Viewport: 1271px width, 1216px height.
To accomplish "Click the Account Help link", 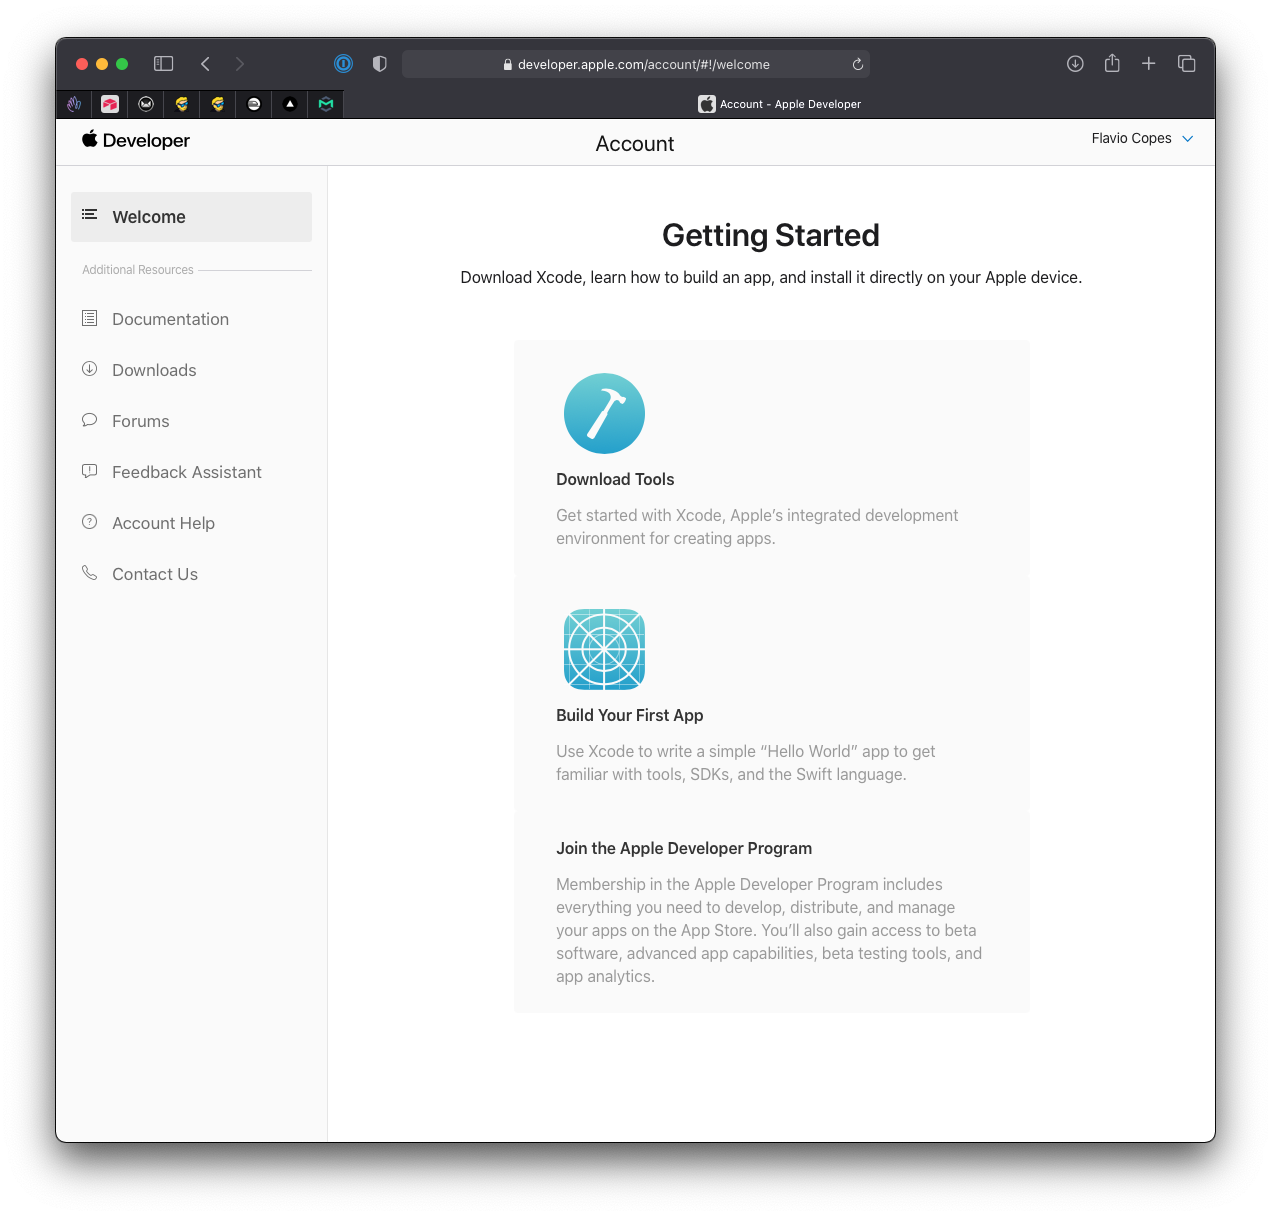I will pos(163,523).
